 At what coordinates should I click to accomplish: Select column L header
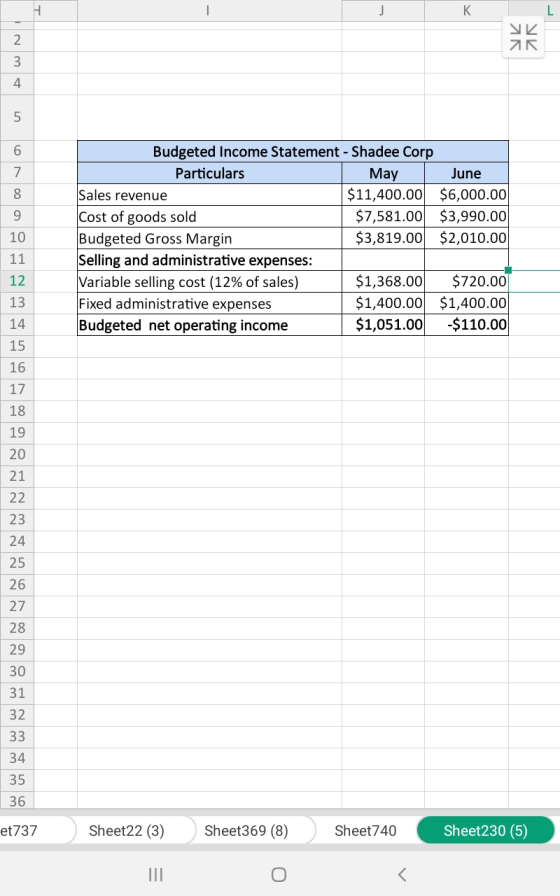click(535, 10)
